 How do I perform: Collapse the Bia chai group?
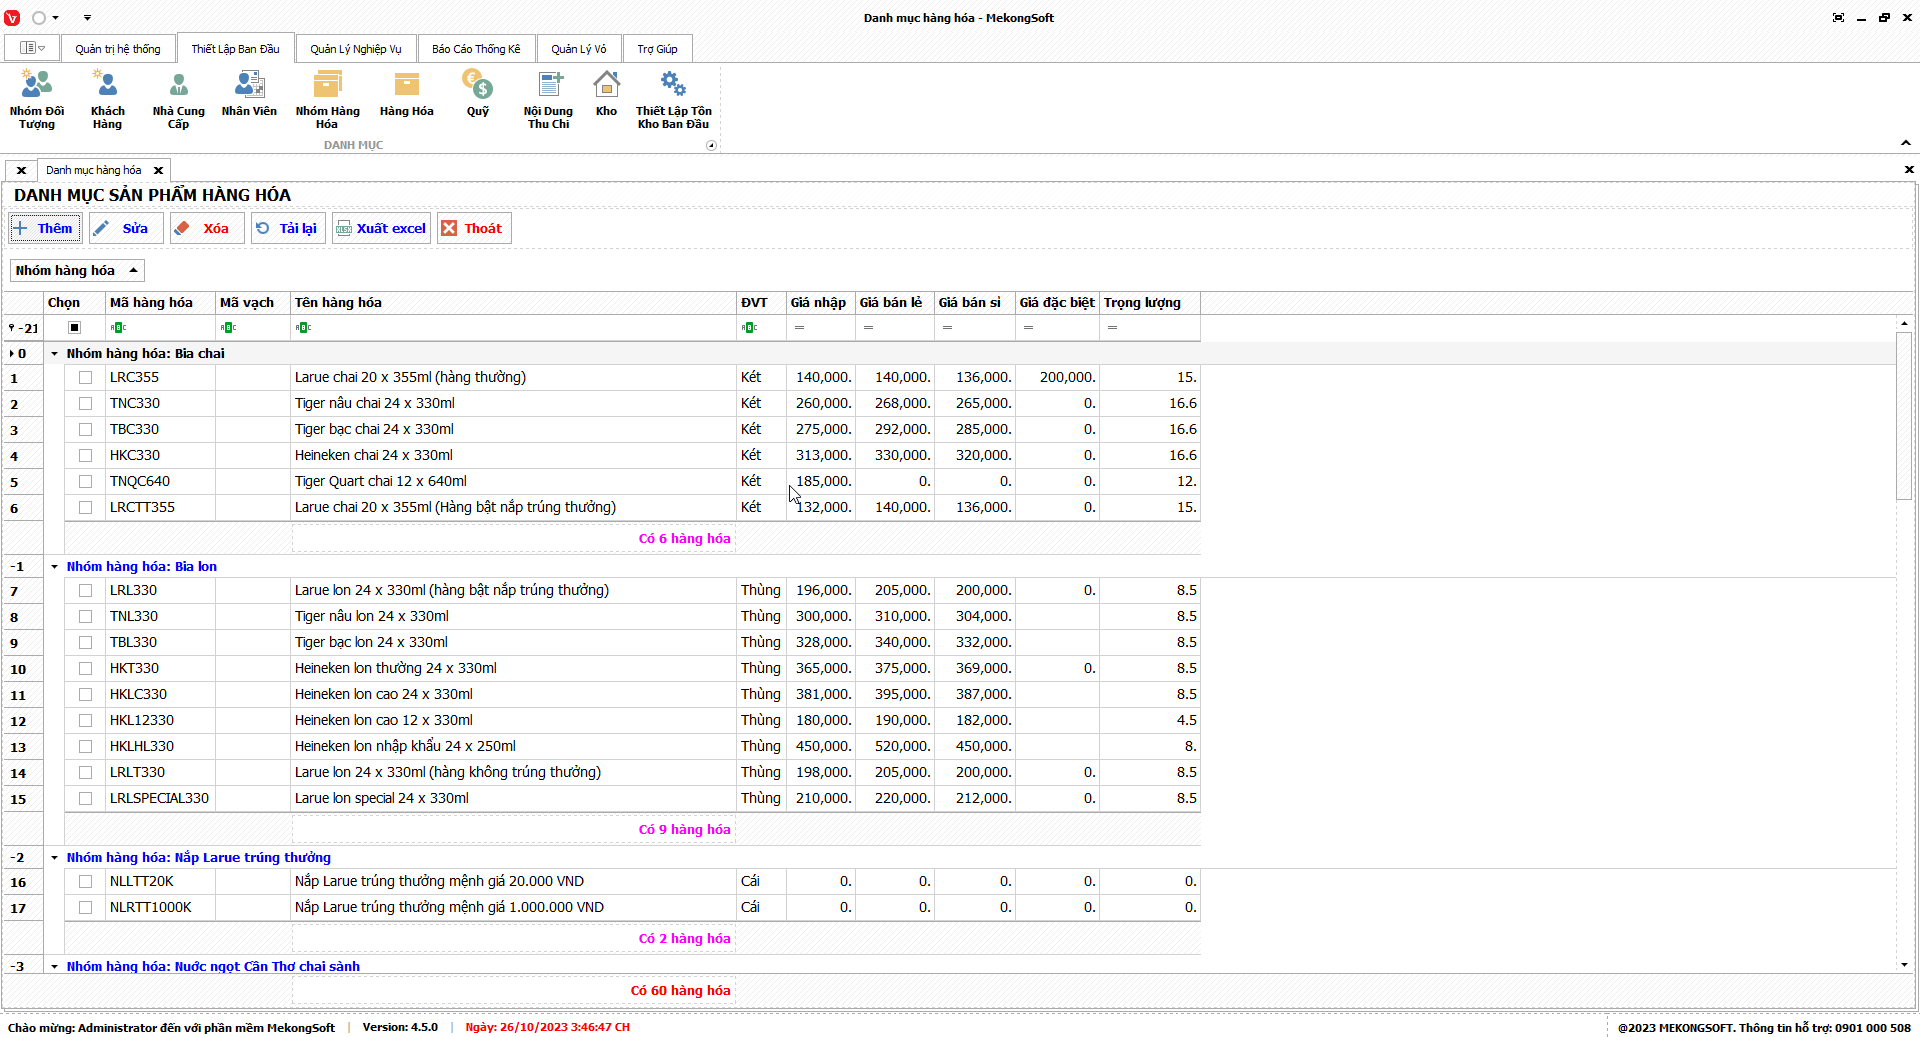(55, 354)
